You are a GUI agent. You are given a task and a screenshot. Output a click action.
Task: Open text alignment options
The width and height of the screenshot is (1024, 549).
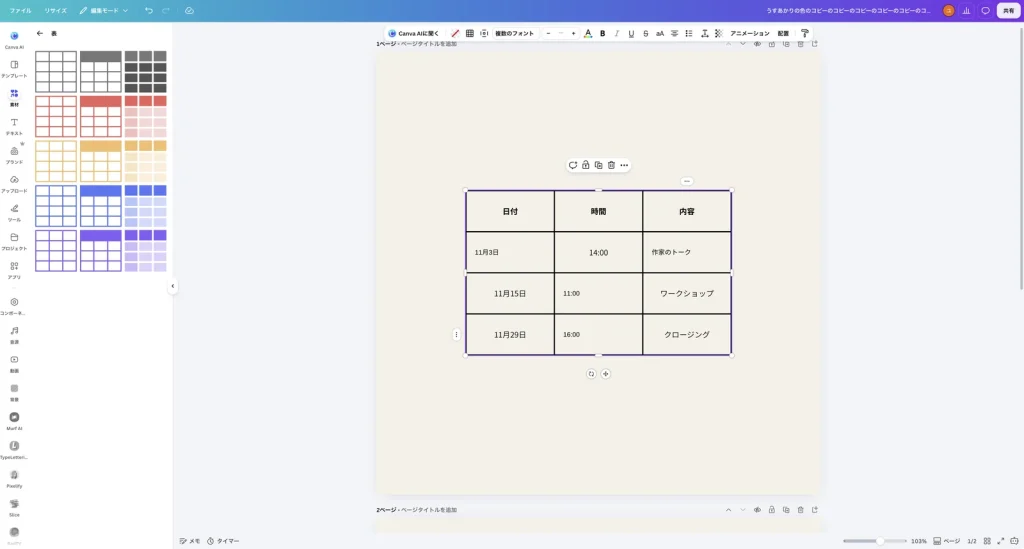pyautogui.click(x=674, y=33)
